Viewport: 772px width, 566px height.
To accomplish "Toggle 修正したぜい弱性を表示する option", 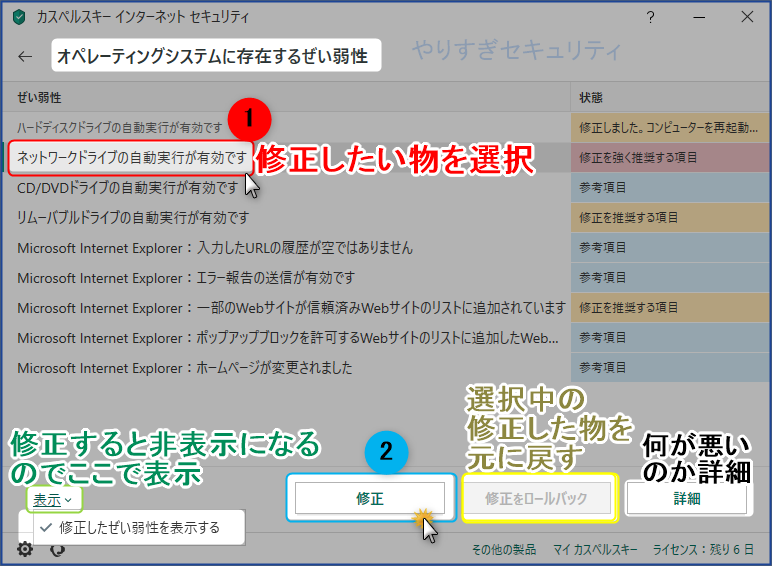I will tap(131, 528).
